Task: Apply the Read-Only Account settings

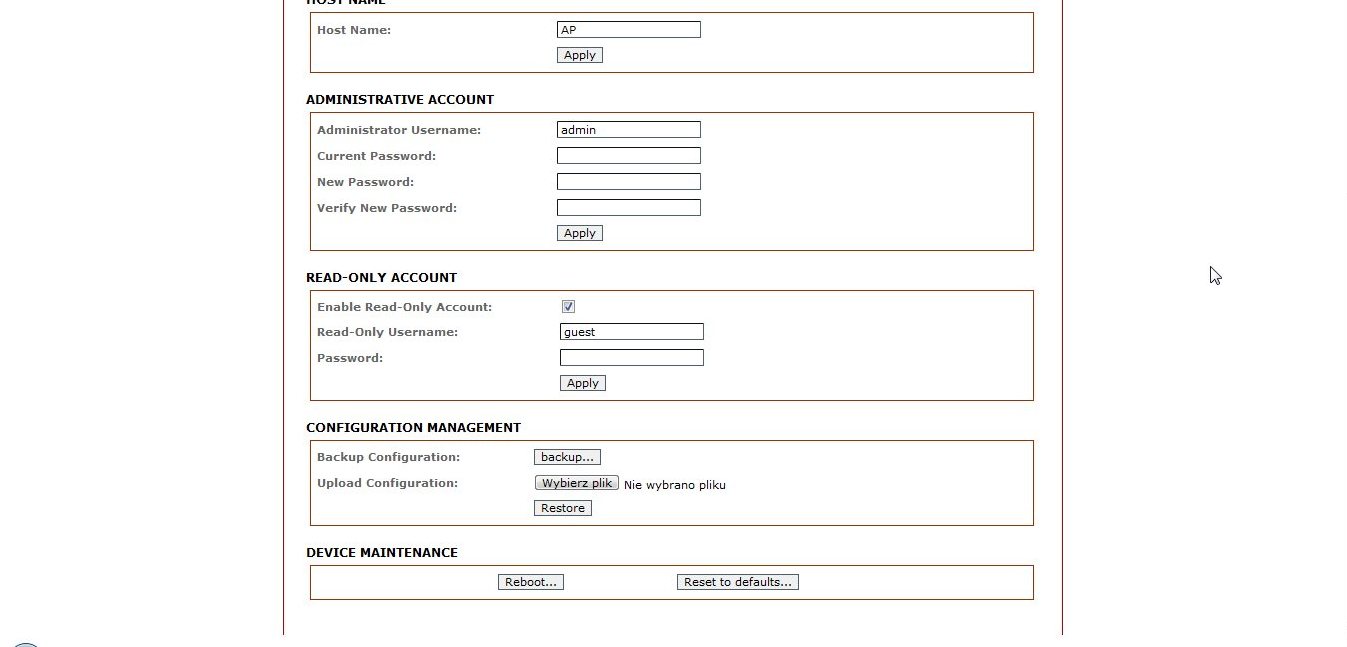Action: click(x=583, y=383)
